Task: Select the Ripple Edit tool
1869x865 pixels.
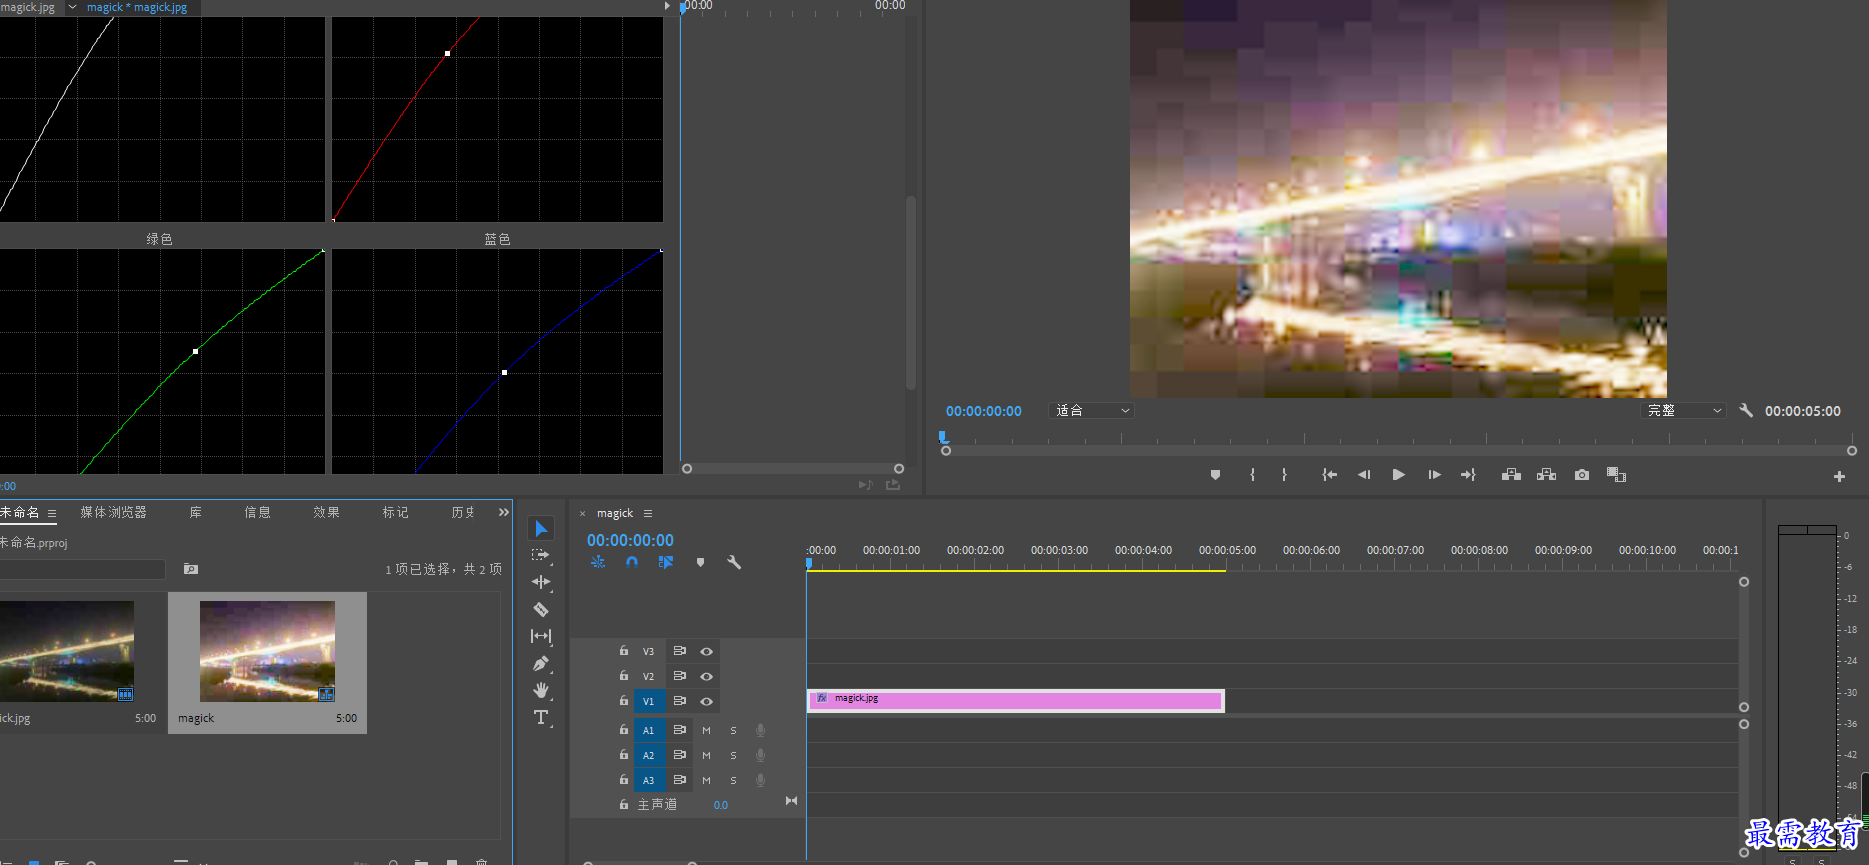Action: click(541, 582)
